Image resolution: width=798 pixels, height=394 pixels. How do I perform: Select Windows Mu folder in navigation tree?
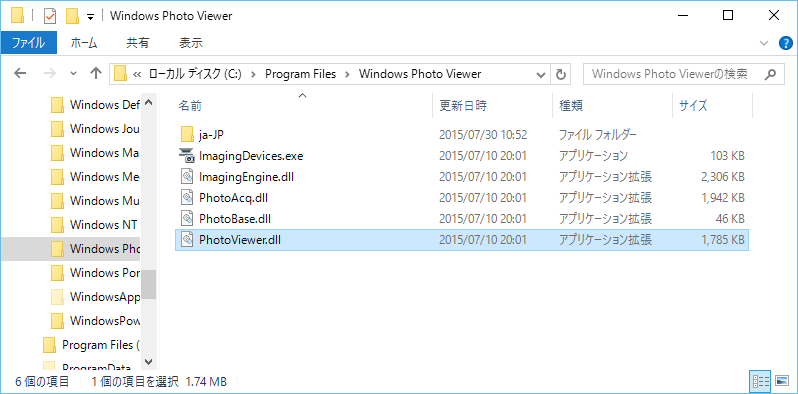pos(95,201)
